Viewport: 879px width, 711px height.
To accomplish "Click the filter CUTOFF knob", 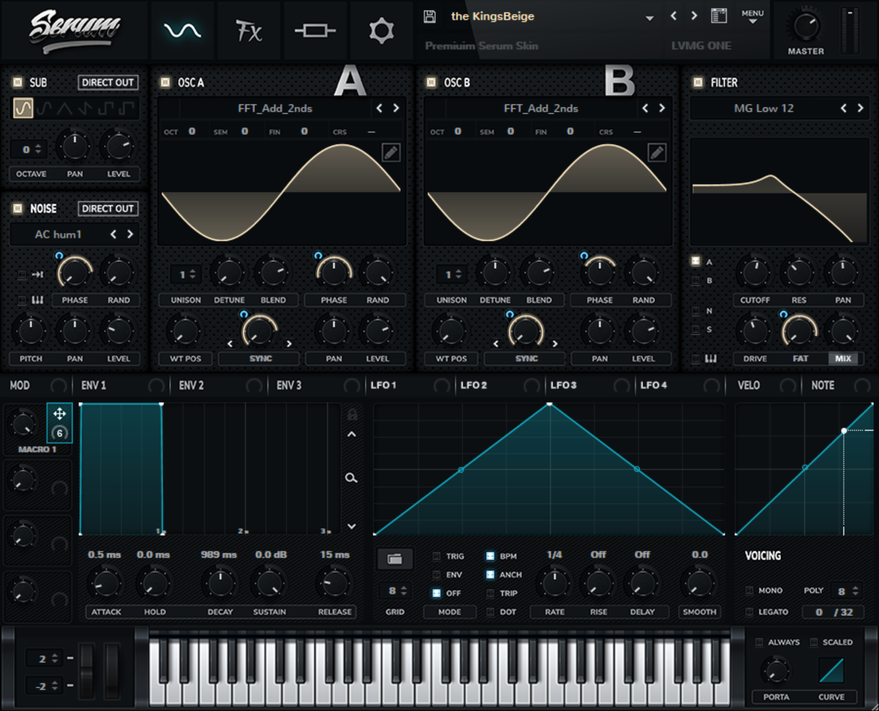I will pos(755,273).
